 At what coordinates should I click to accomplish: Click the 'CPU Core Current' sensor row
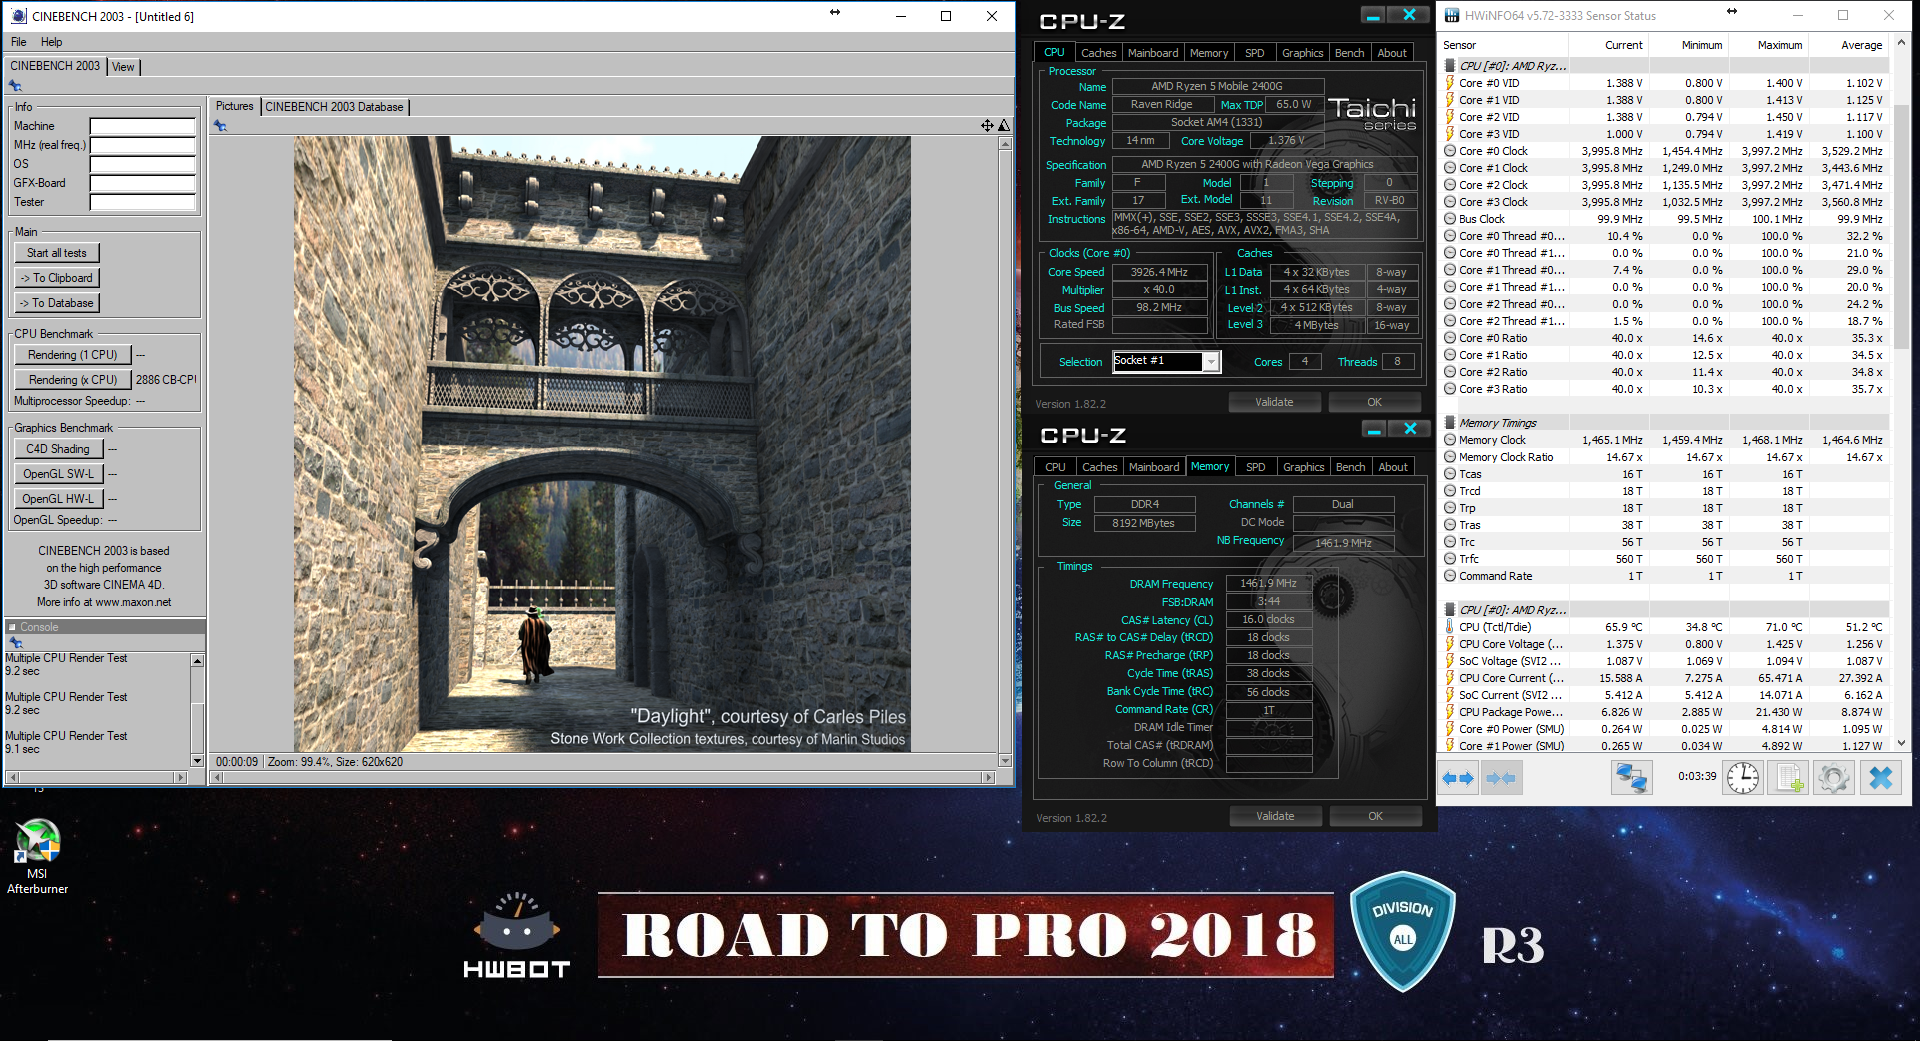(1665, 678)
